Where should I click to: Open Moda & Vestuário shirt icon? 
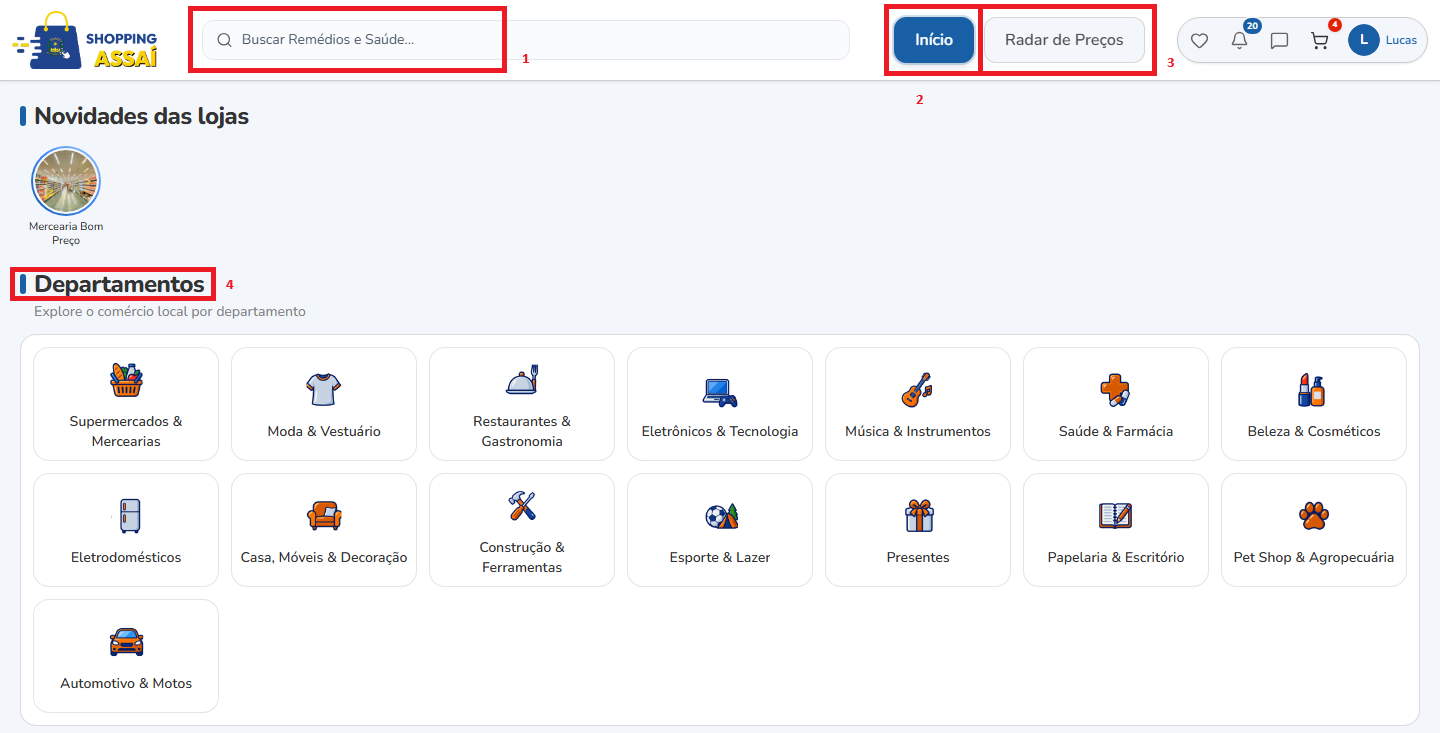[324, 390]
